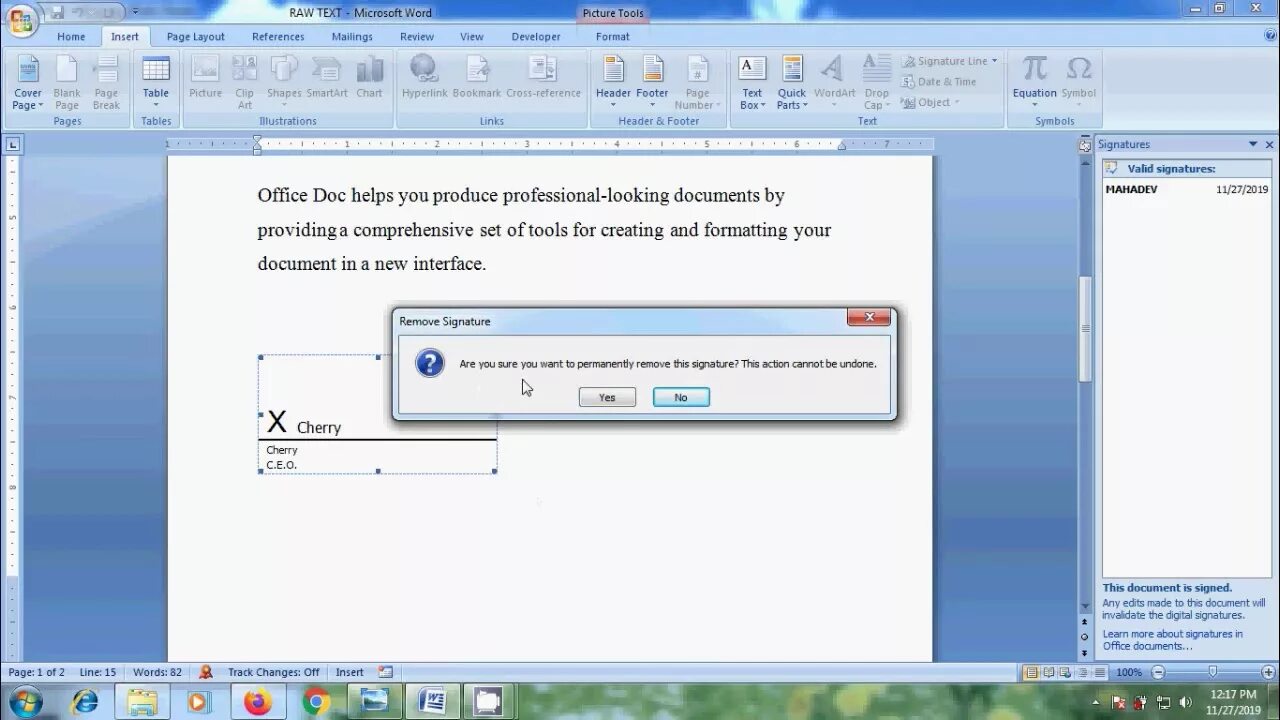Open the Table insert dropdown

[156, 83]
